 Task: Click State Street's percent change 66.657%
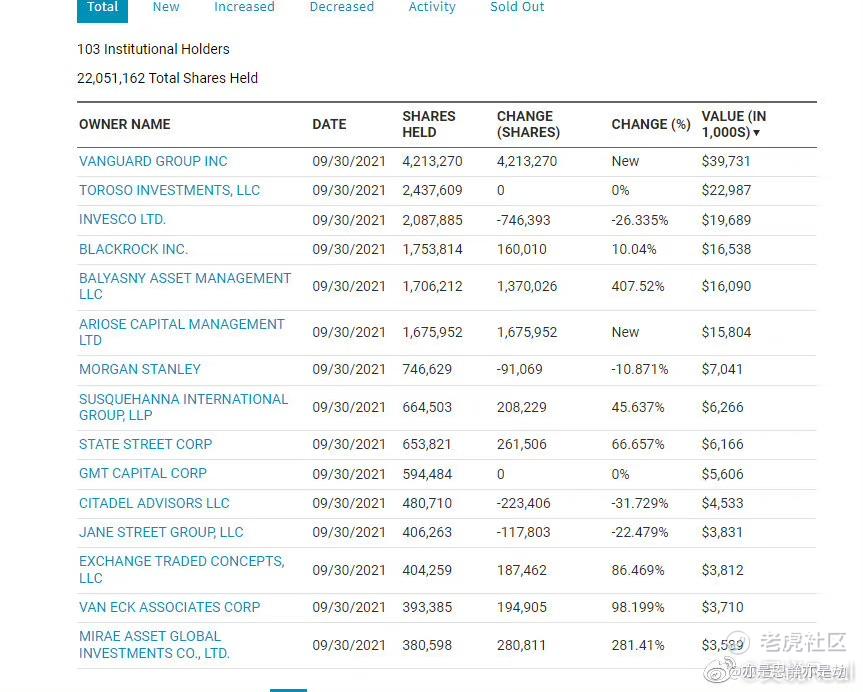(638, 444)
